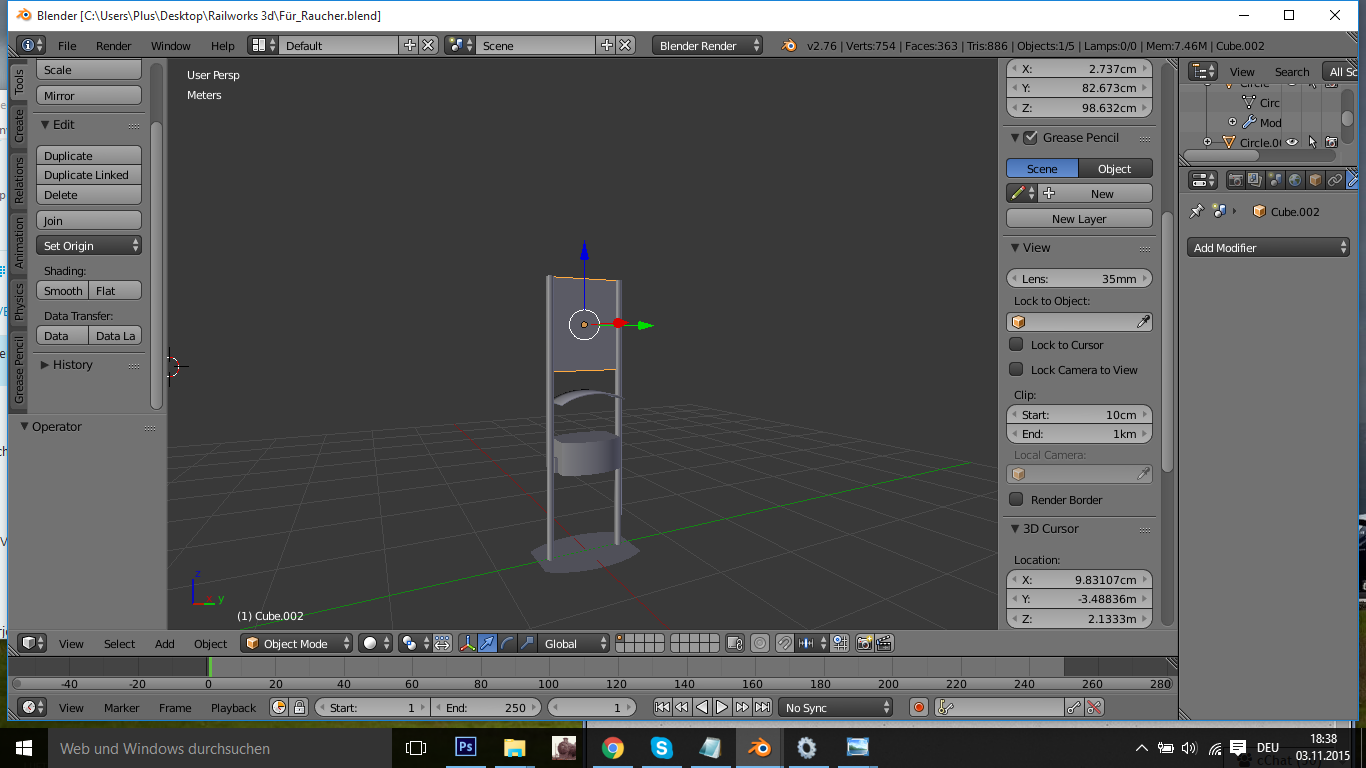This screenshot has width=1366, height=768.
Task: Open the World properties globe tab
Action: tap(1295, 180)
